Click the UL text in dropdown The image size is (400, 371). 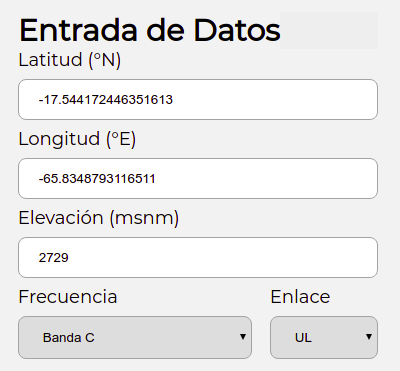[x=303, y=338]
